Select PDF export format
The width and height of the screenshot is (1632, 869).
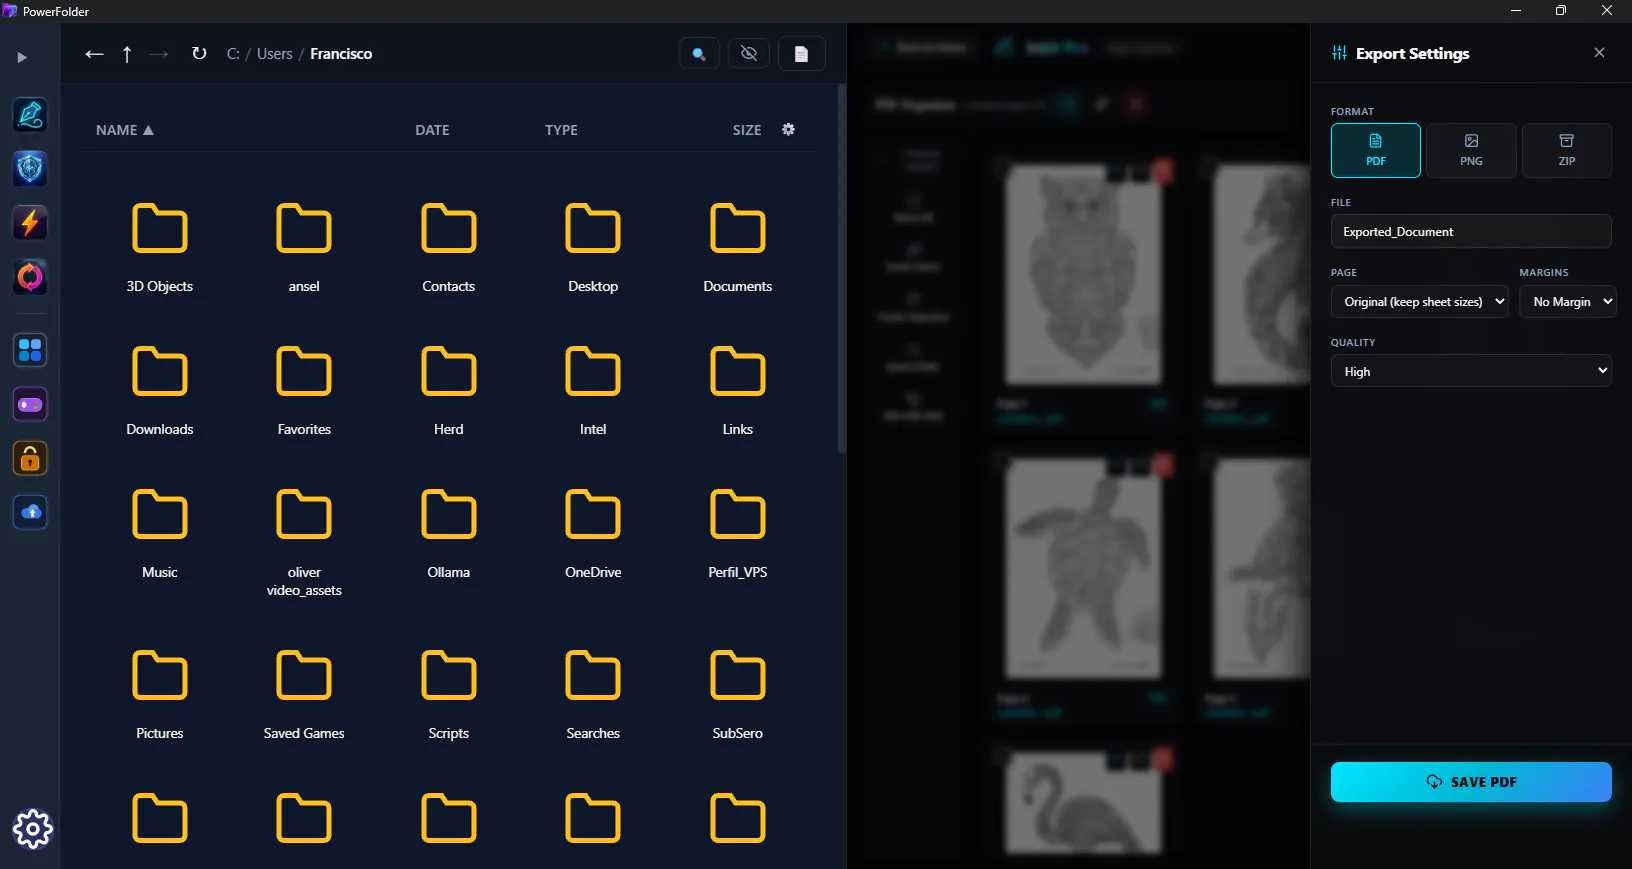tap(1376, 150)
